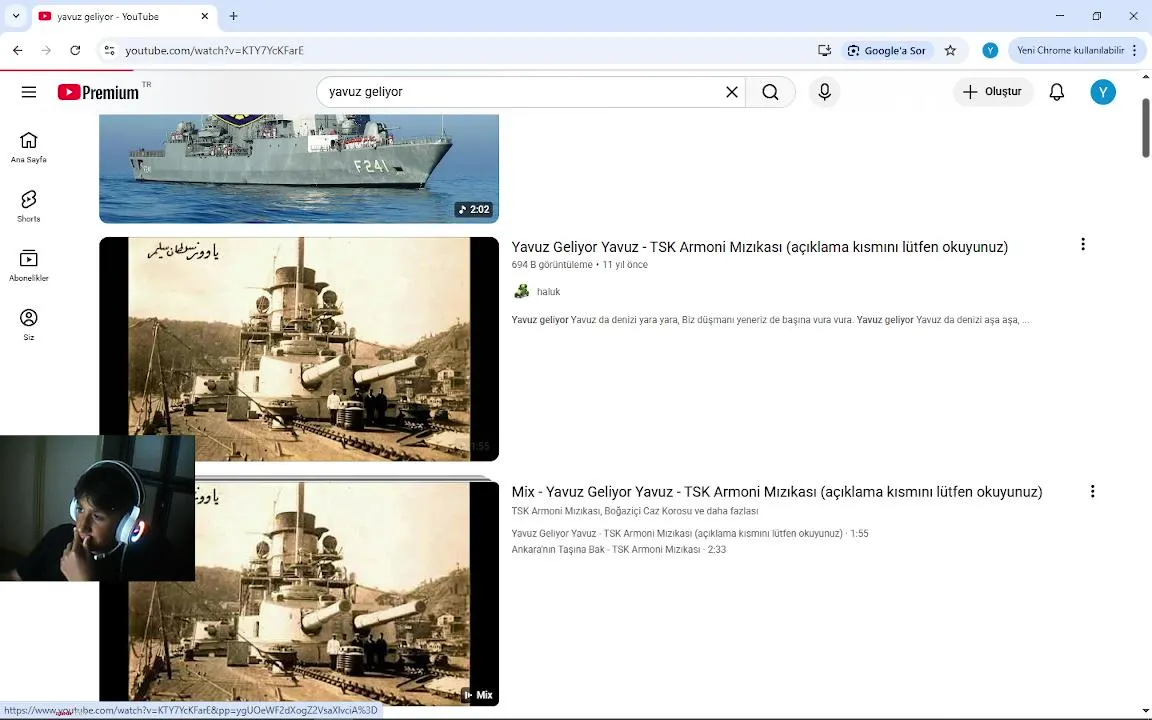The width and height of the screenshot is (1152, 720).
Task: Click the vertical page scrollbar thumb
Action: (1145, 128)
